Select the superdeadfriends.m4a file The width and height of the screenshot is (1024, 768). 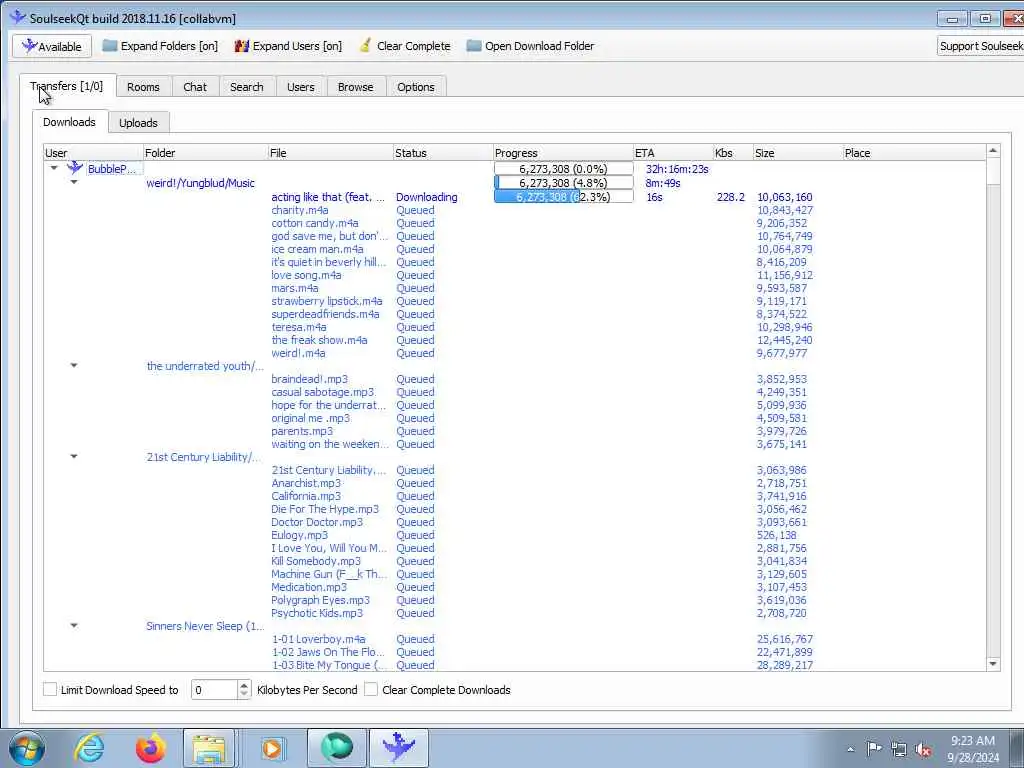(x=325, y=314)
